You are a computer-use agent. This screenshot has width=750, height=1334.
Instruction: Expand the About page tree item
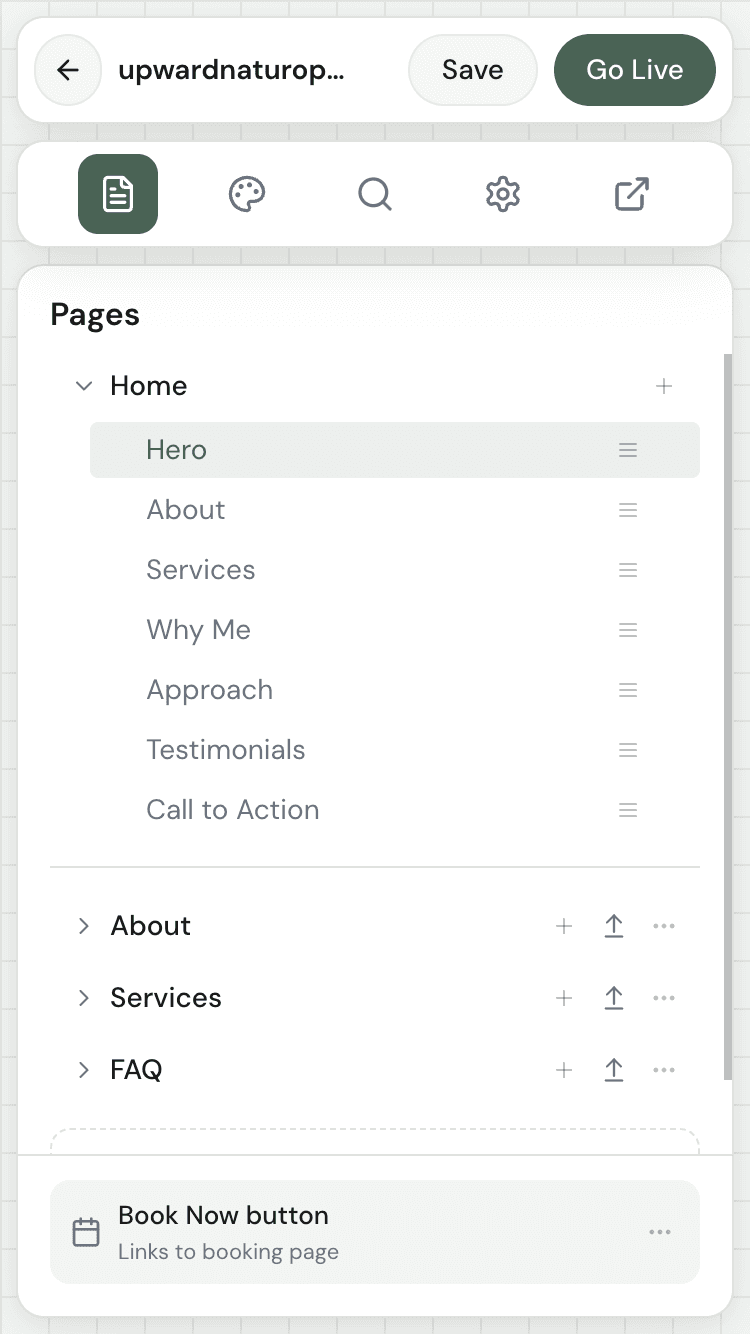tap(84, 926)
